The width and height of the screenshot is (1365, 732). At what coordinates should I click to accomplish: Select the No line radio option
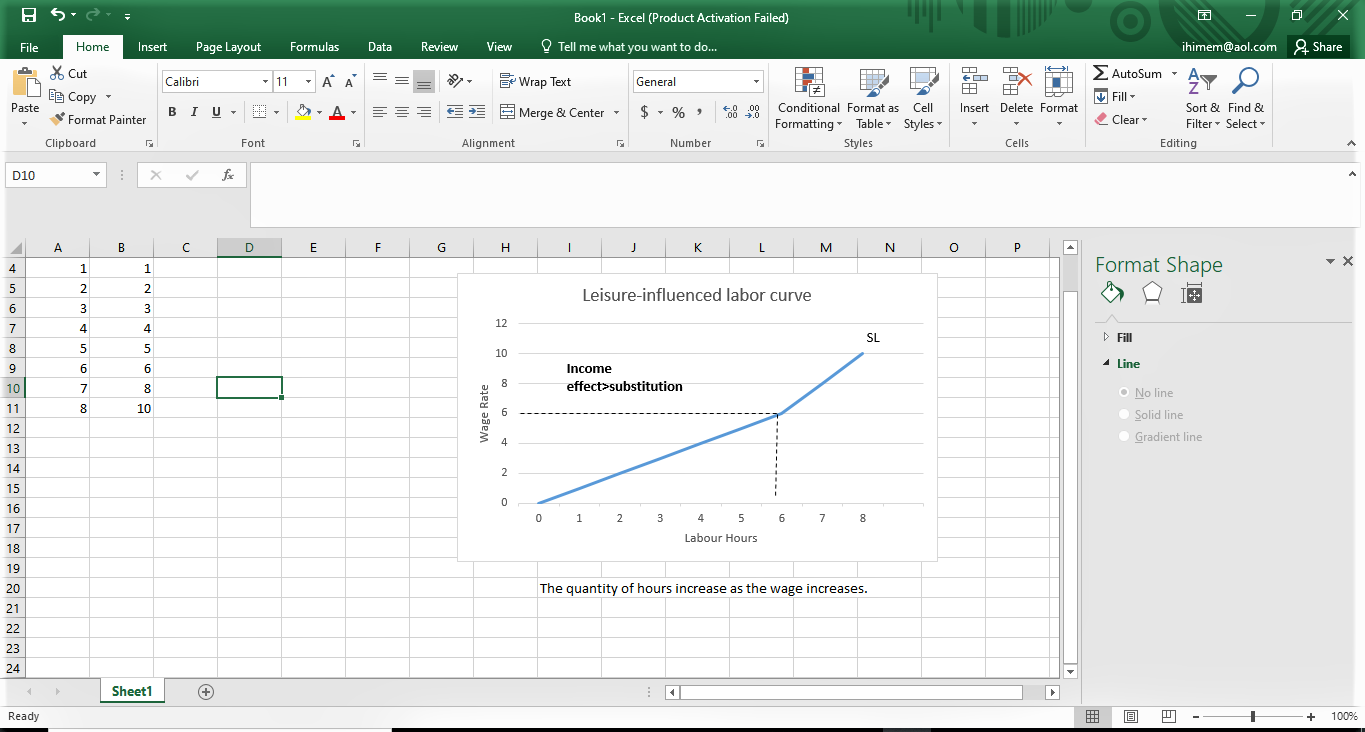pos(1125,393)
